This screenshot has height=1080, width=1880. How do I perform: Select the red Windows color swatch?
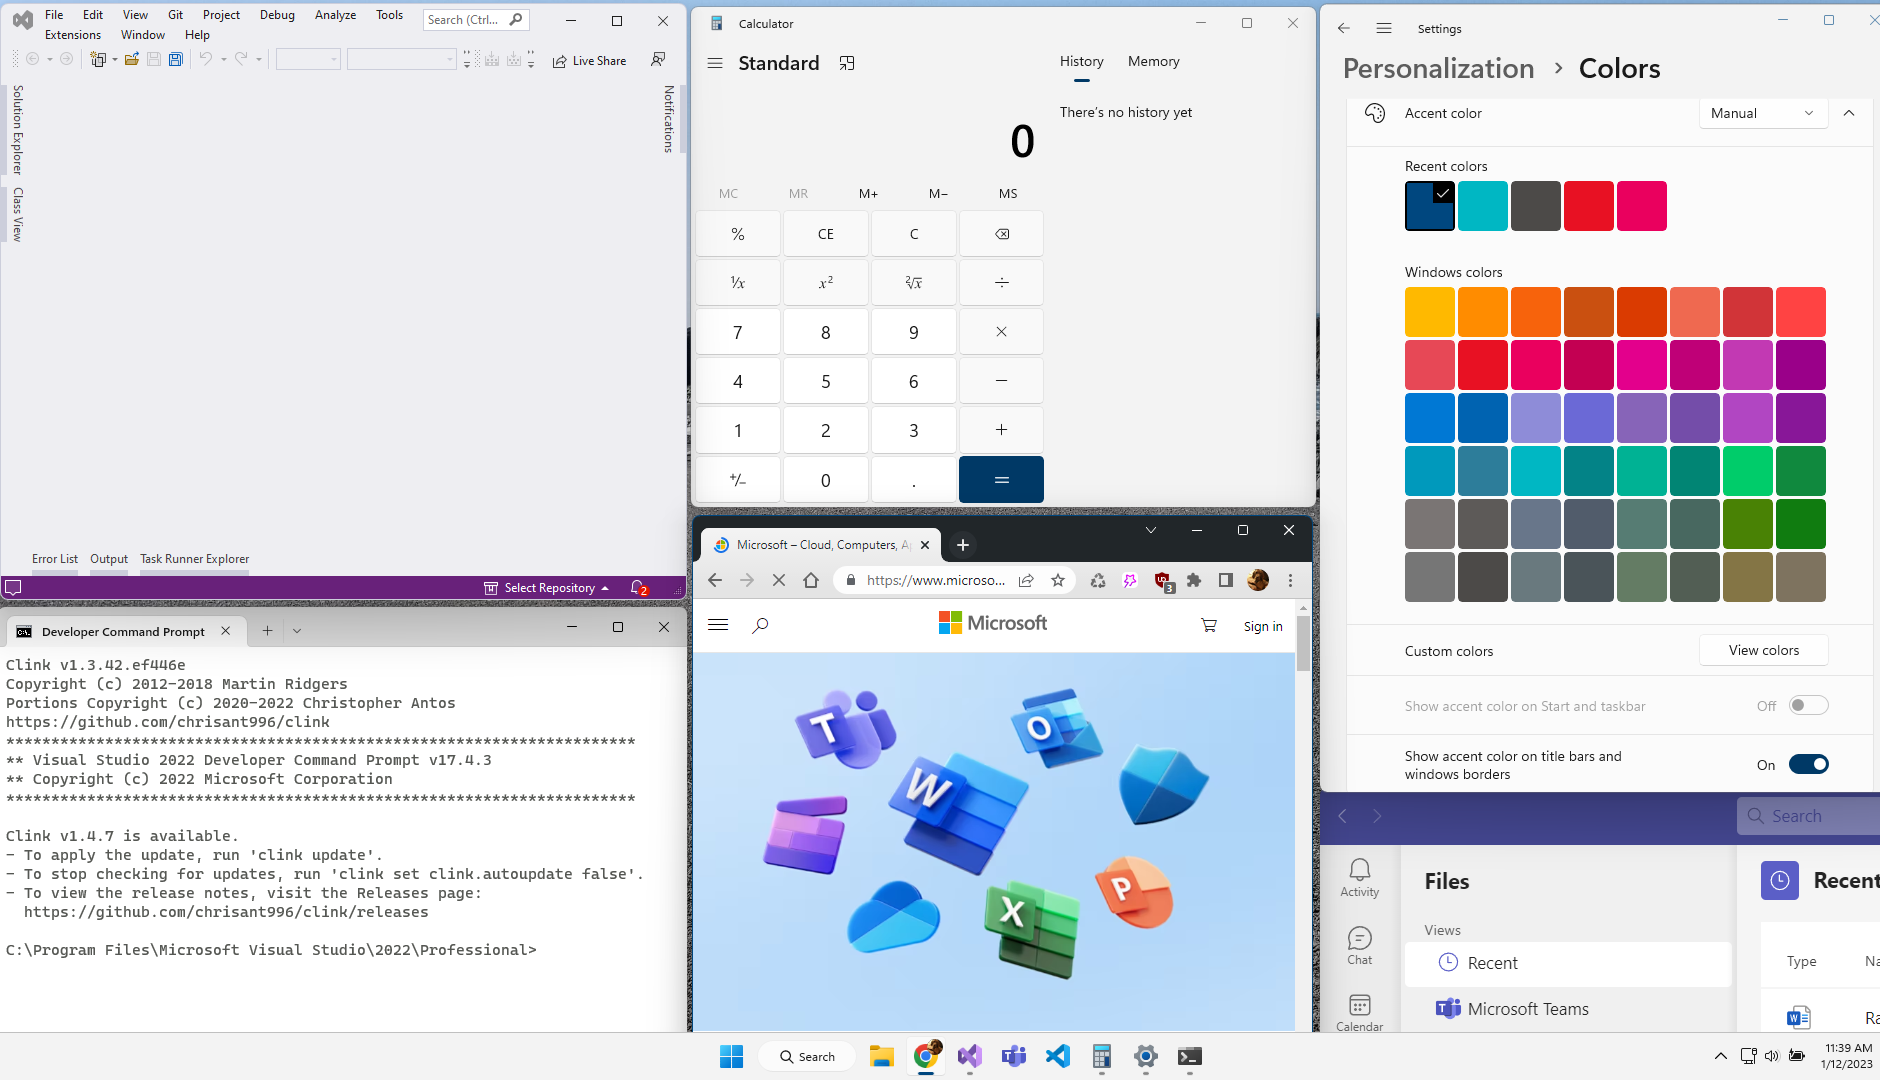pyautogui.click(x=1484, y=364)
